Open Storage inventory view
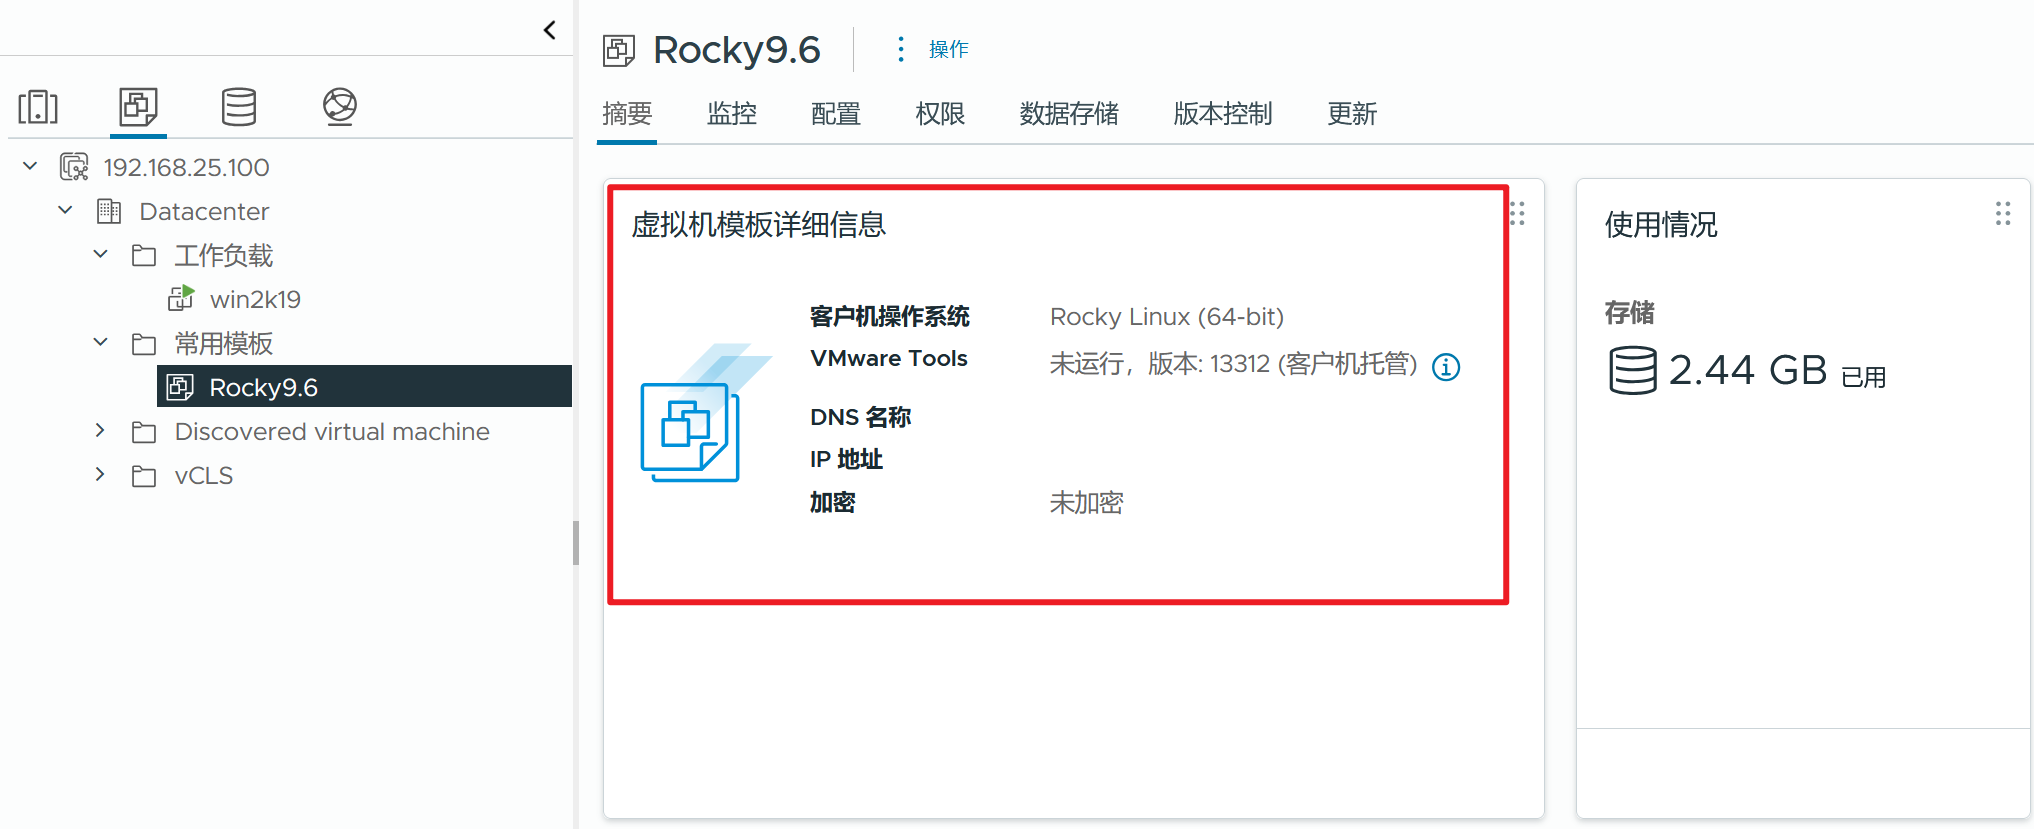Screen dimensions: 2034x829 click(239, 106)
